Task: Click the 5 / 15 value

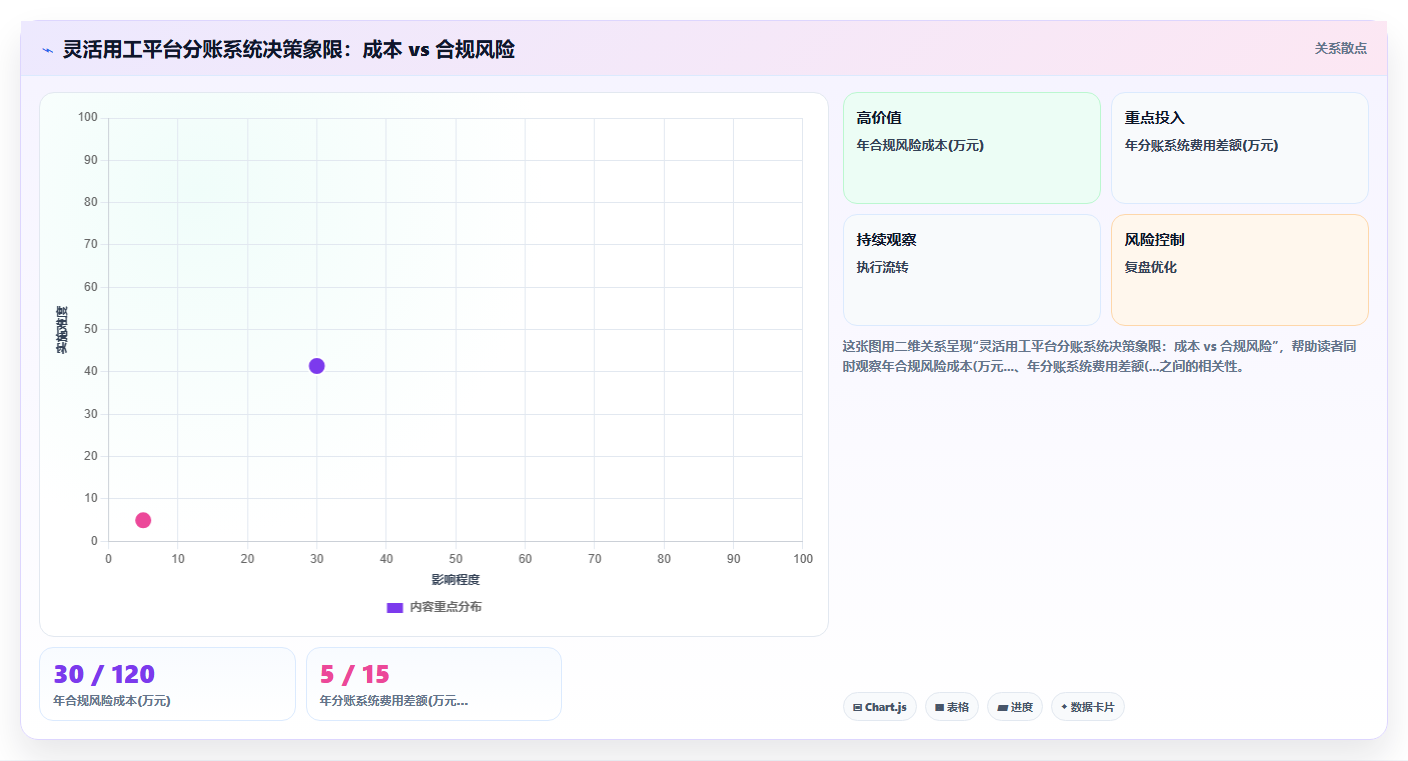Action: click(355, 675)
